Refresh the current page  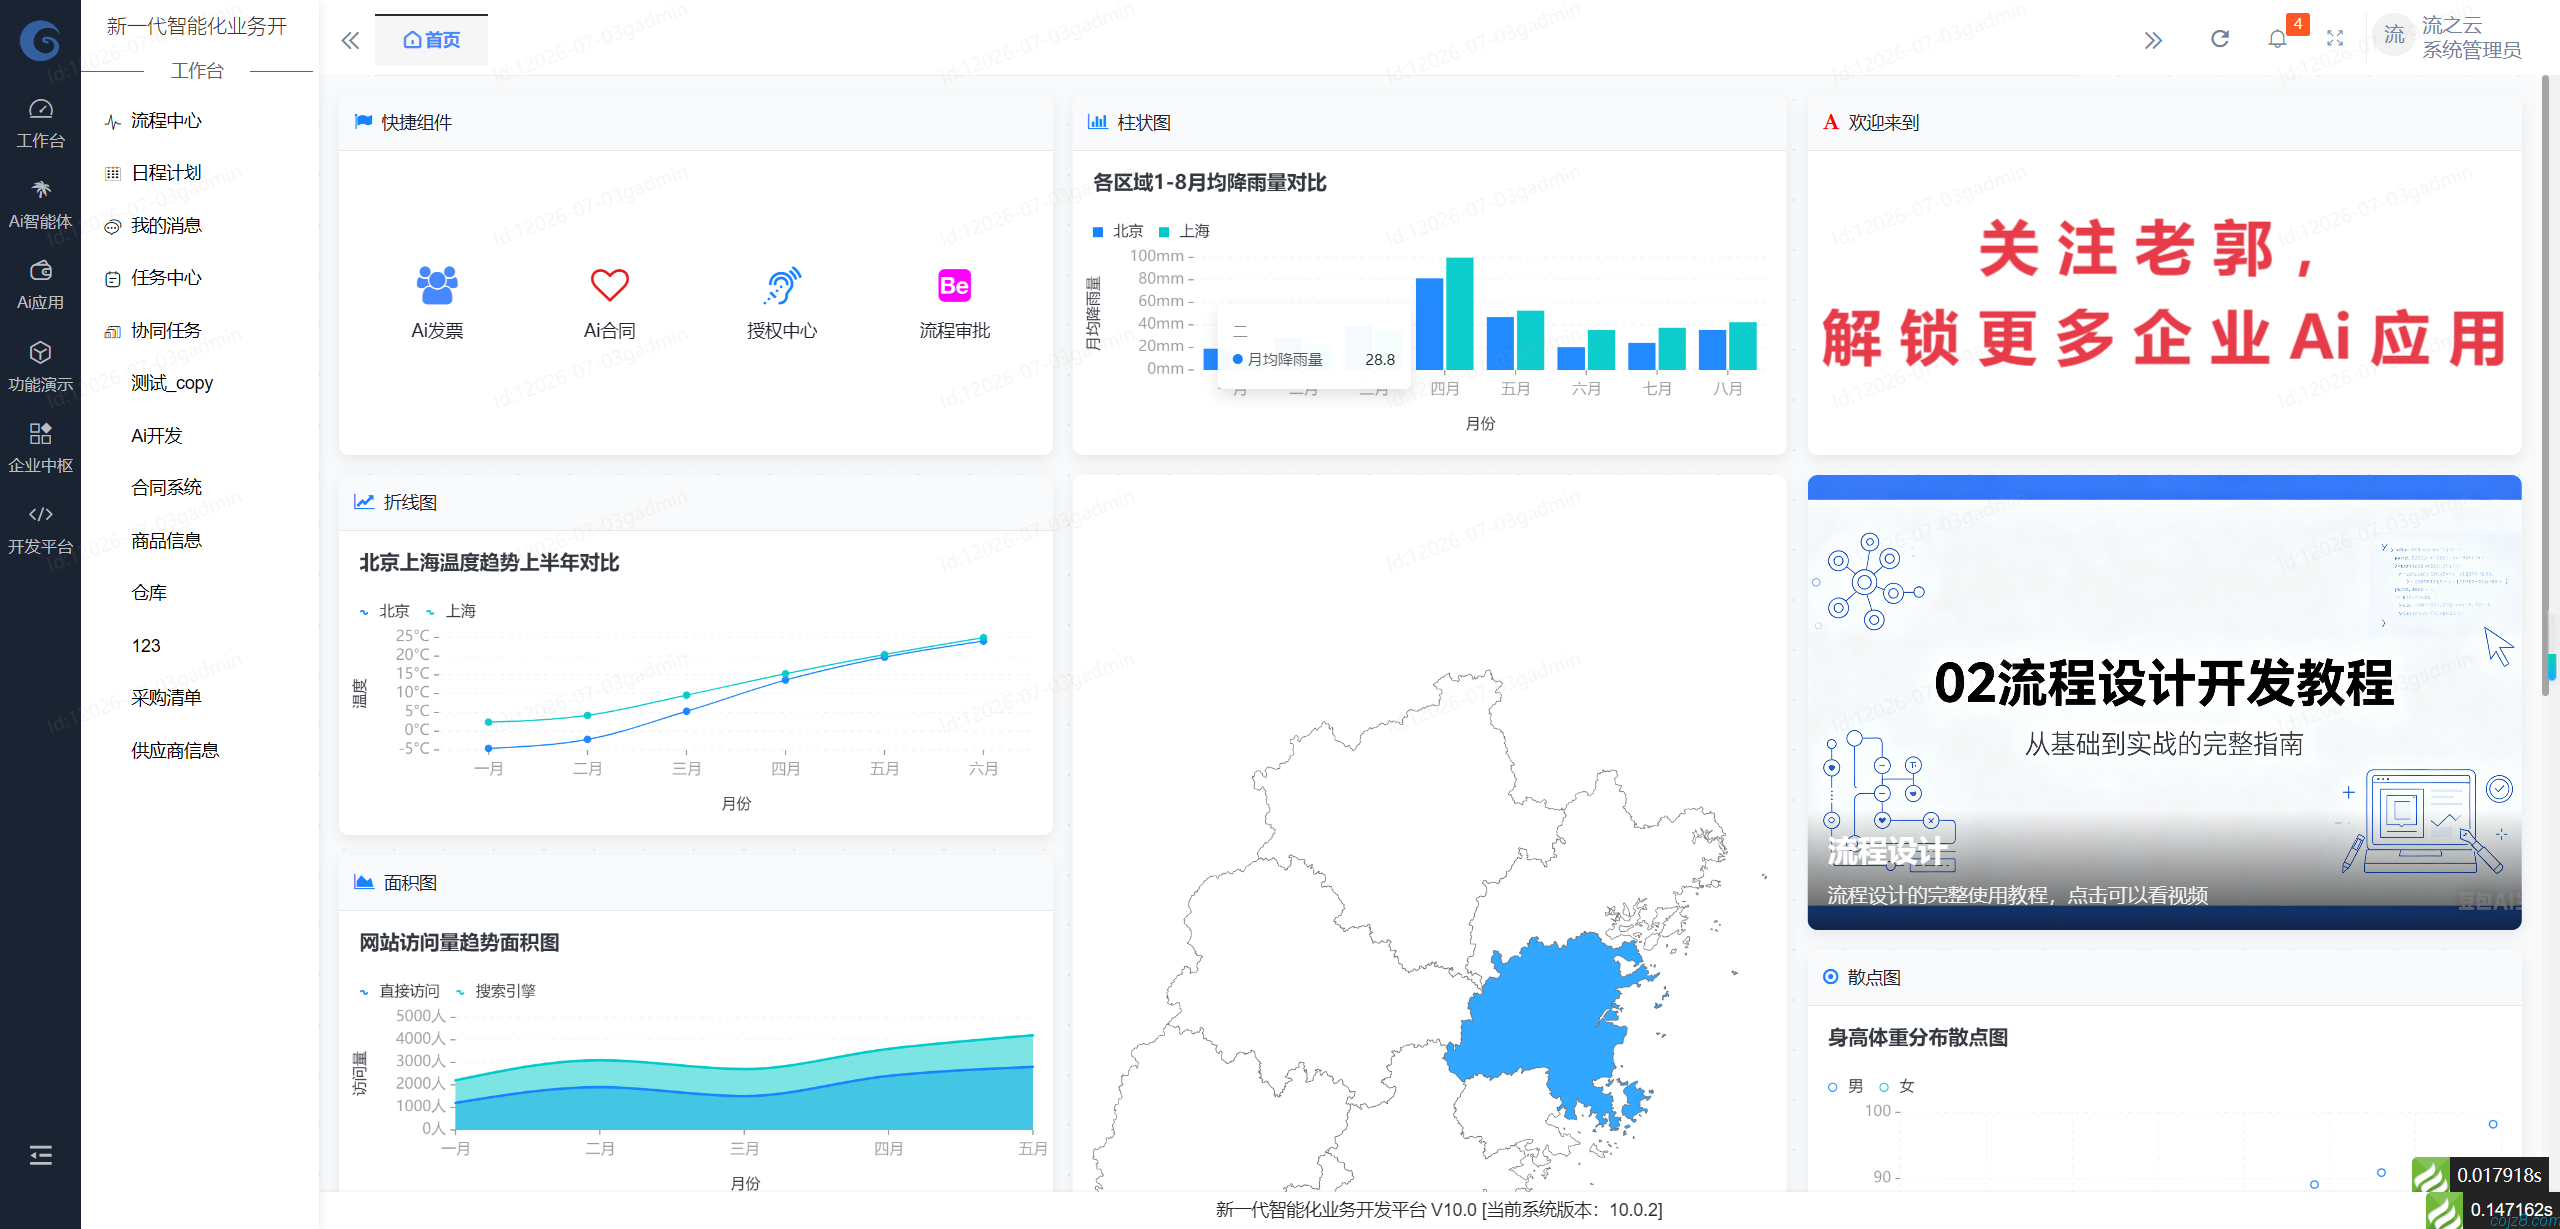2220,39
